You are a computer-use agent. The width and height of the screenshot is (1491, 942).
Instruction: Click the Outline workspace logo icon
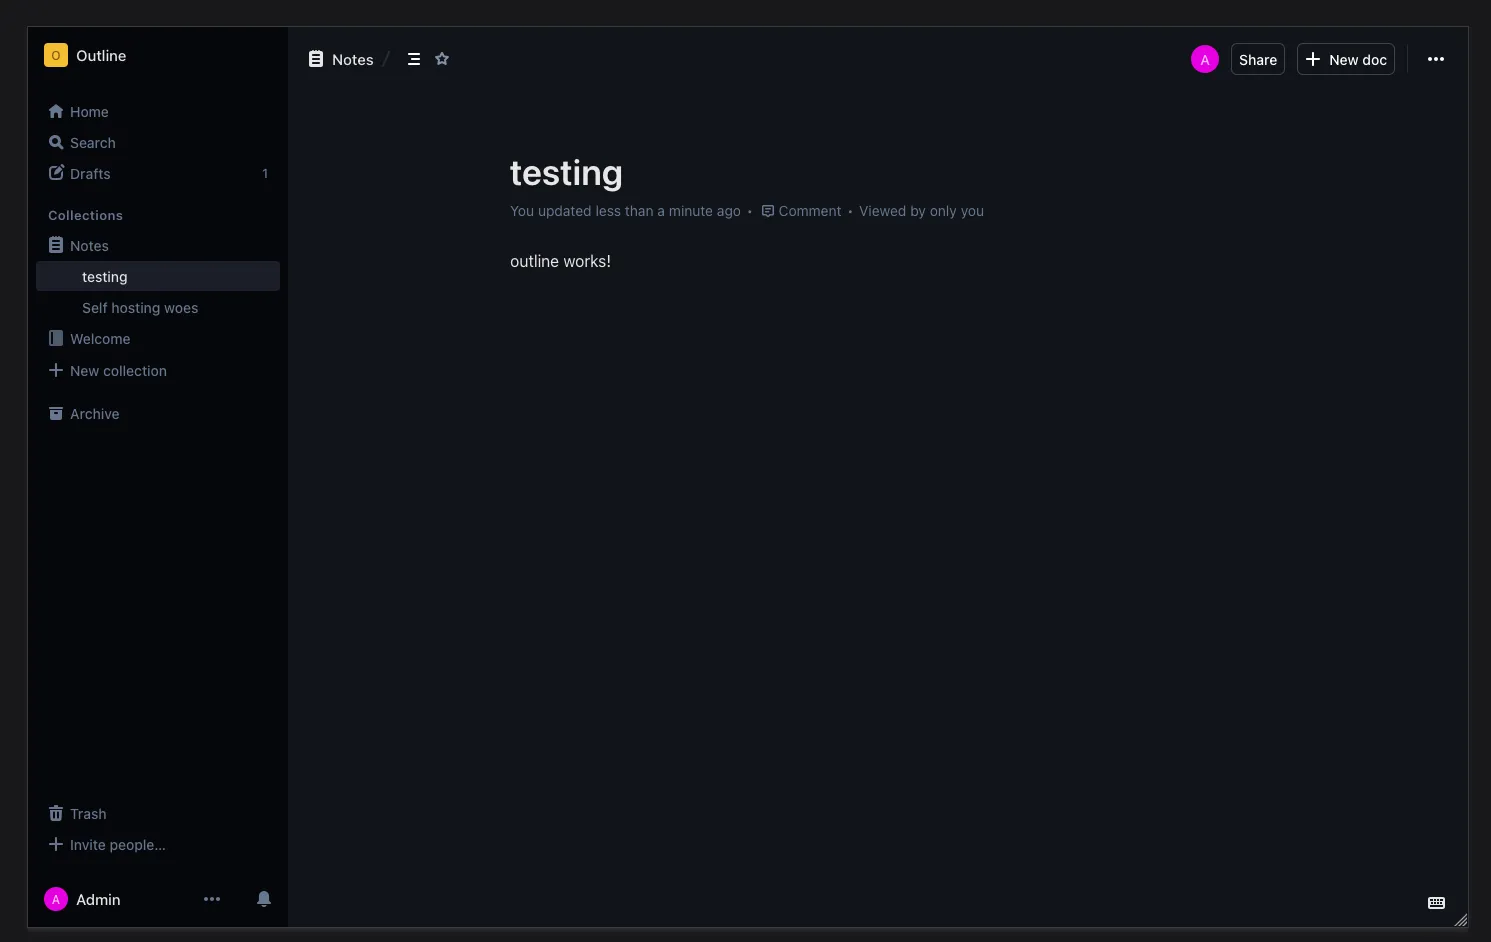55,55
